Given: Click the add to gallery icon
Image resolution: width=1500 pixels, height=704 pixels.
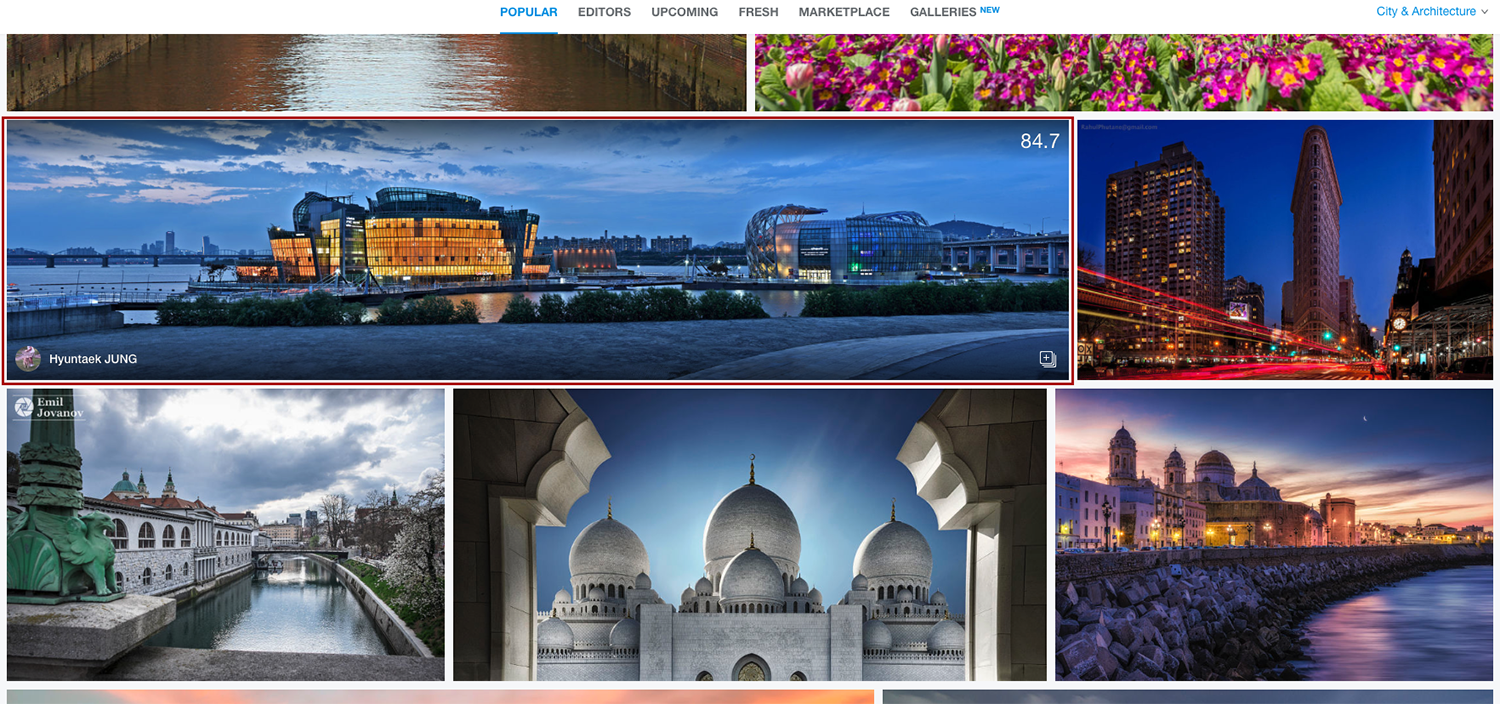Looking at the screenshot, I should click(1047, 359).
